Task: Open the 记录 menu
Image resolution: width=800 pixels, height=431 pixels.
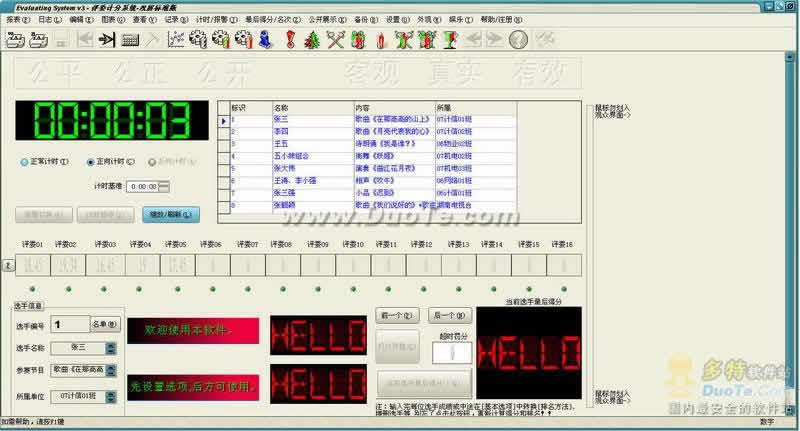Action: click(x=176, y=19)
